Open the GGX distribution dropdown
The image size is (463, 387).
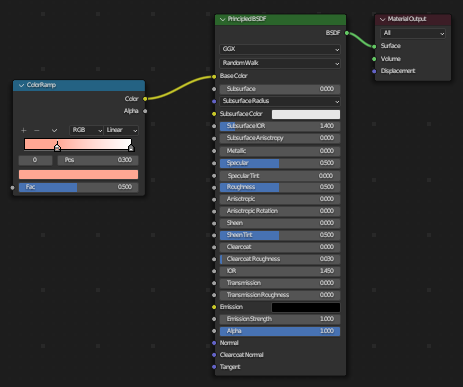(280, 49)
